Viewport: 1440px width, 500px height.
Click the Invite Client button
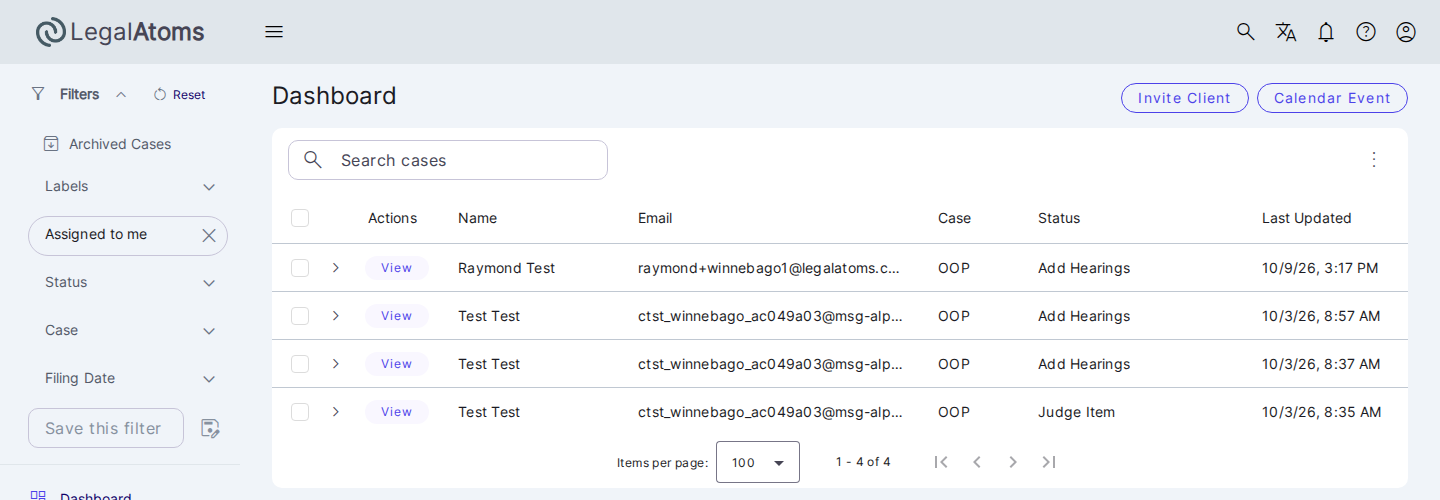pyautogui.click(x=1185, y=98)
